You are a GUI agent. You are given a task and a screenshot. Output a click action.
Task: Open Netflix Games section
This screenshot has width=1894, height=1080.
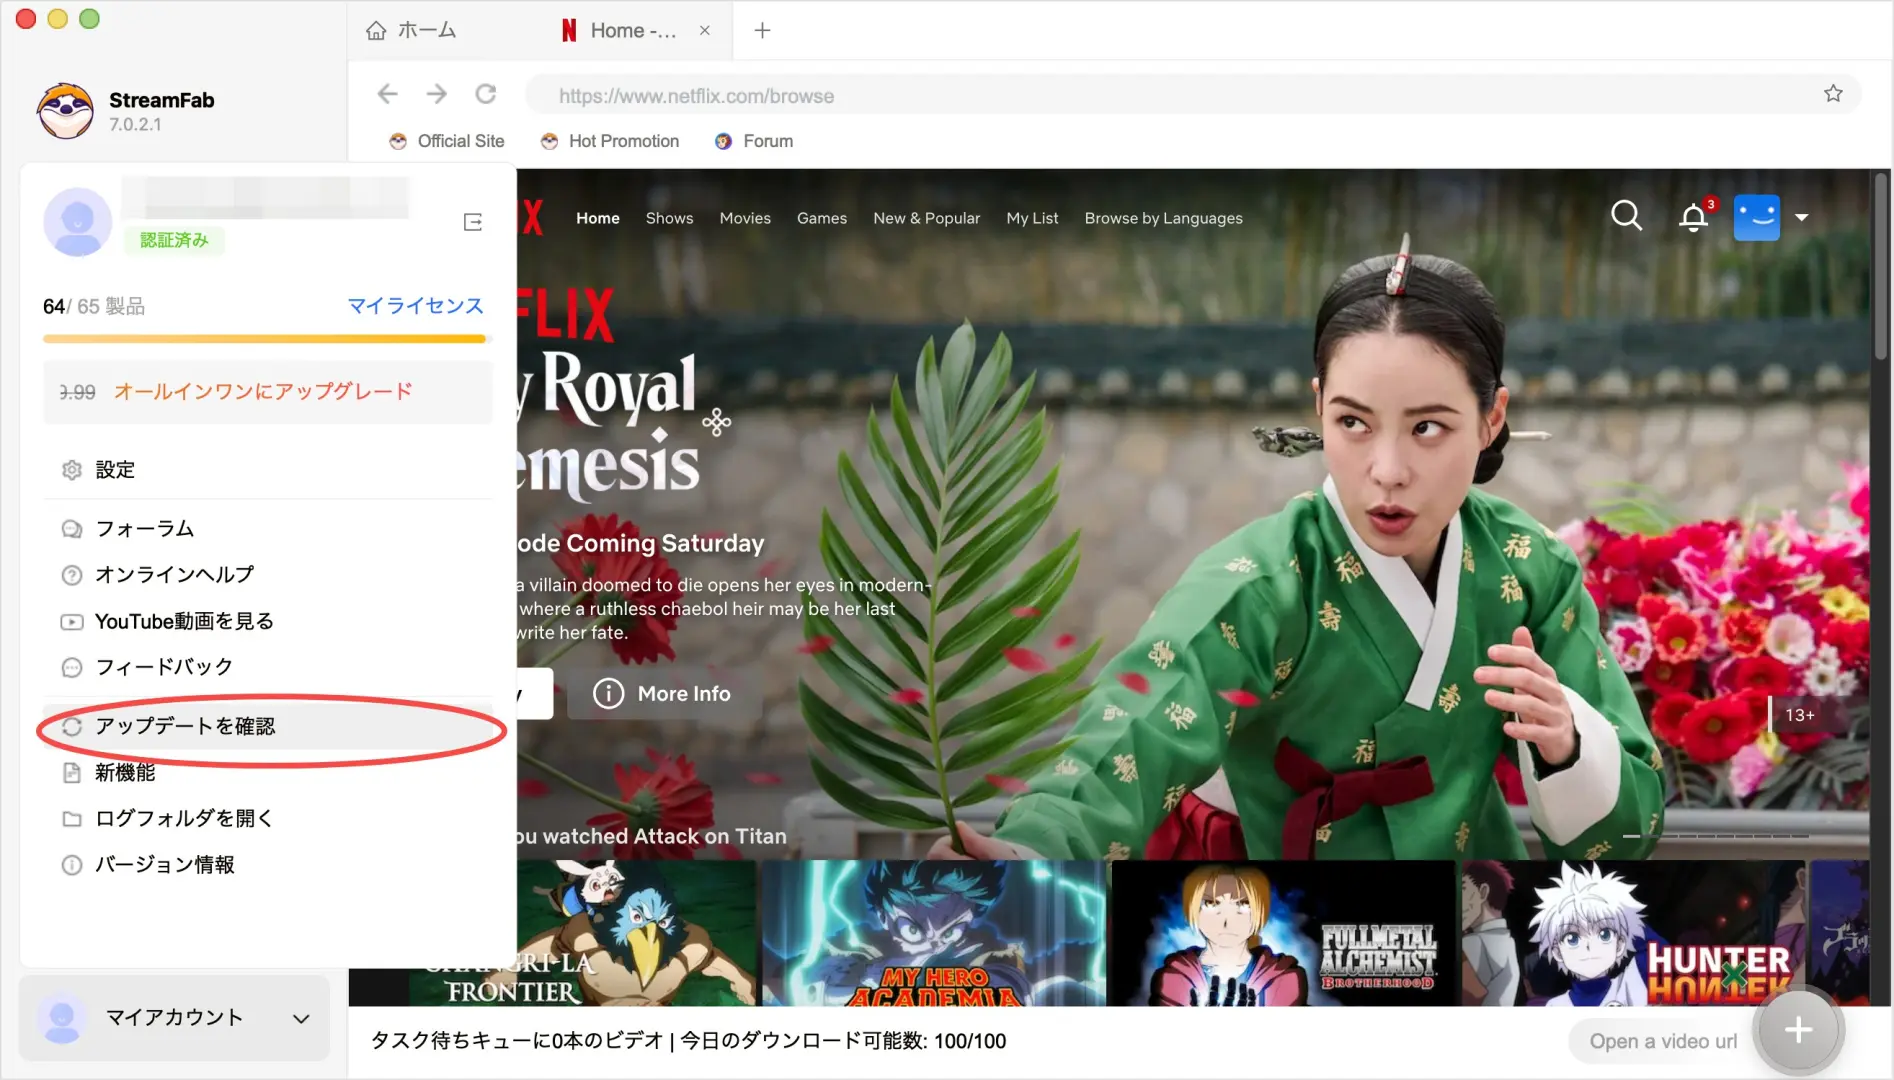822,218
